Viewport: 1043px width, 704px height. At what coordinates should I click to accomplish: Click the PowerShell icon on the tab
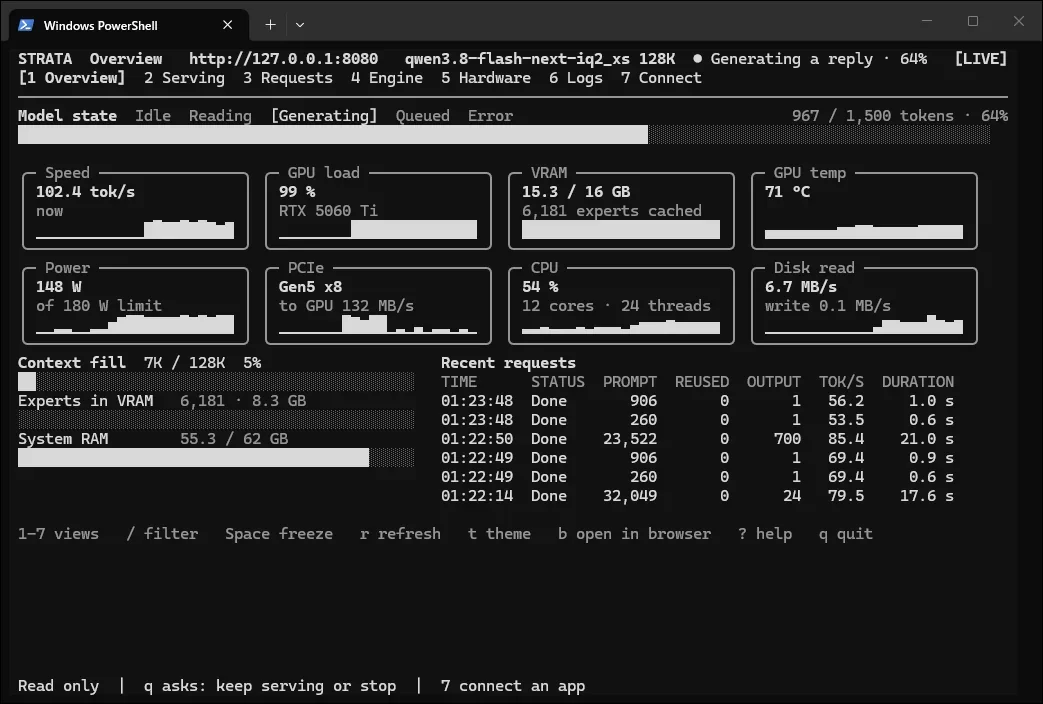26,25
